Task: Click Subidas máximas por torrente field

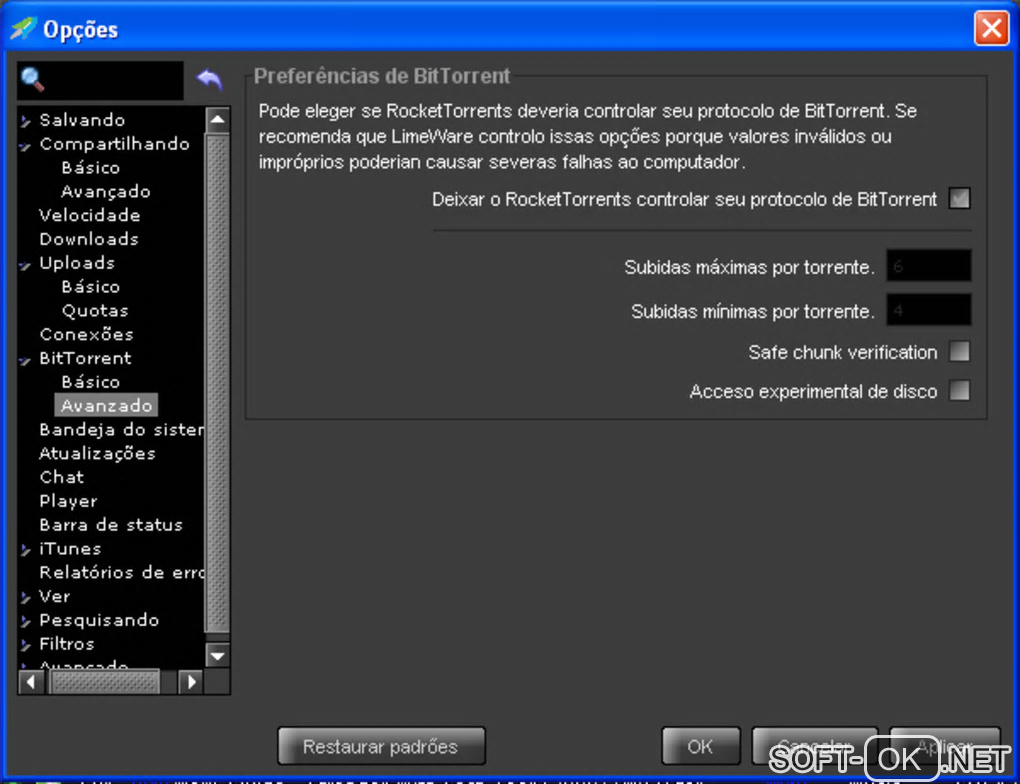Action: coord(928,265)
